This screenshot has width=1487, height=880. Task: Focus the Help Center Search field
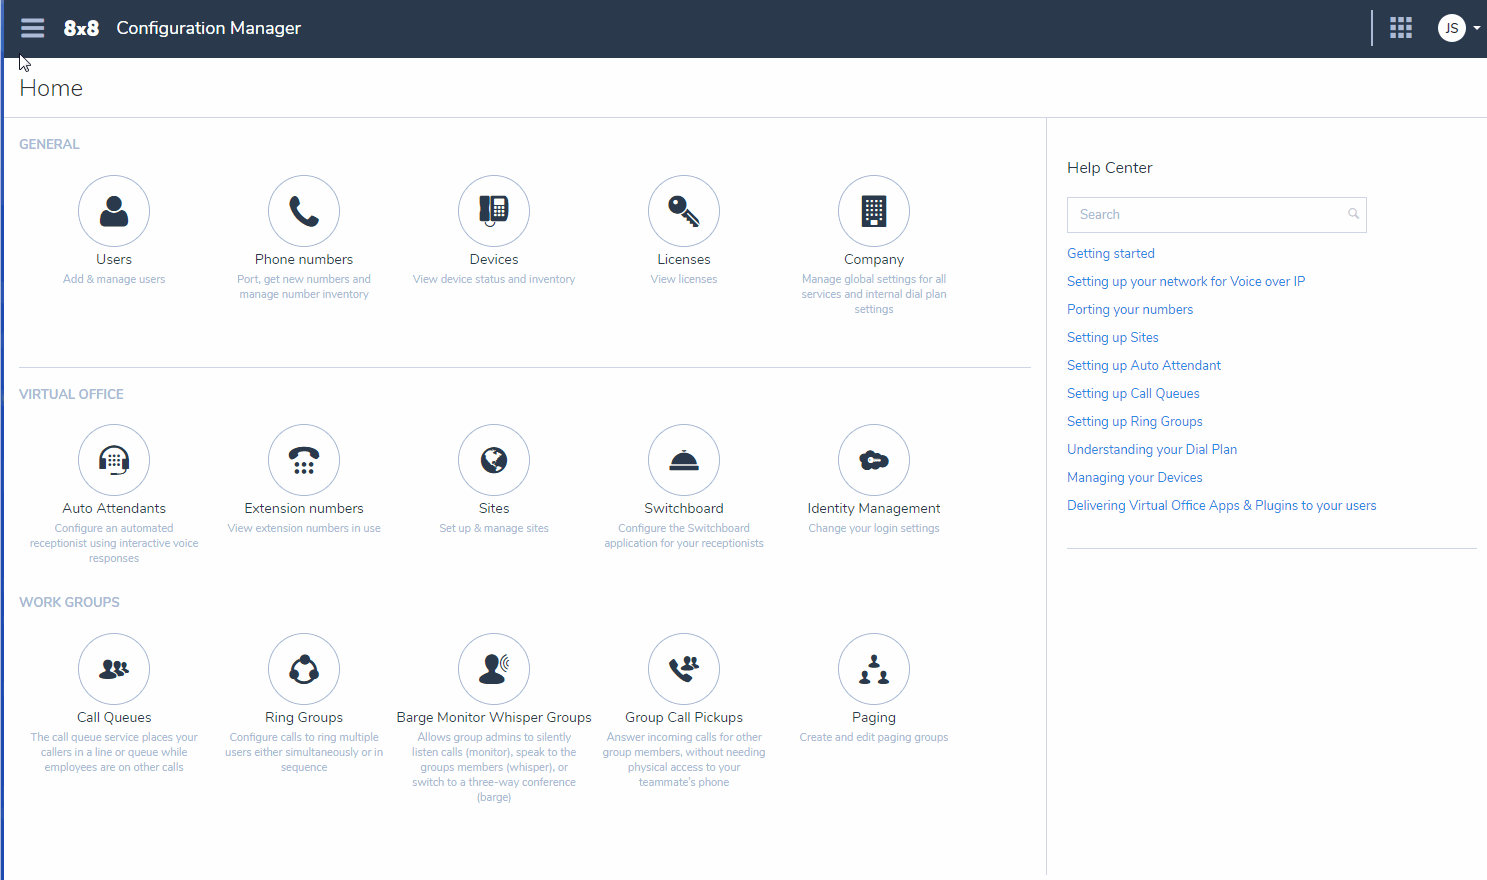[x=1216, y=215]
